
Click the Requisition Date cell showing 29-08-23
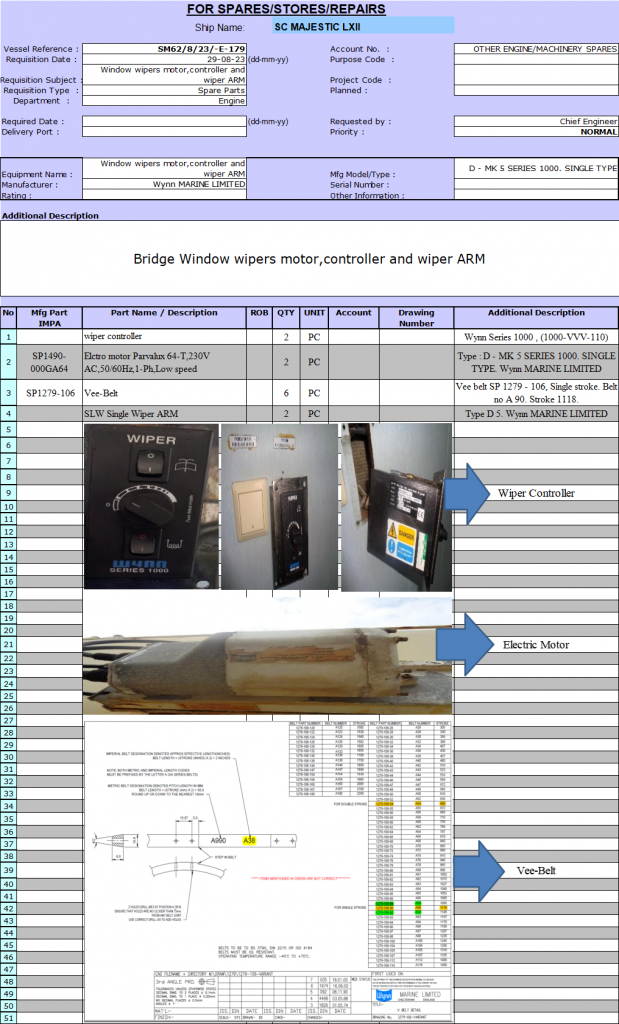coord(164,60)
